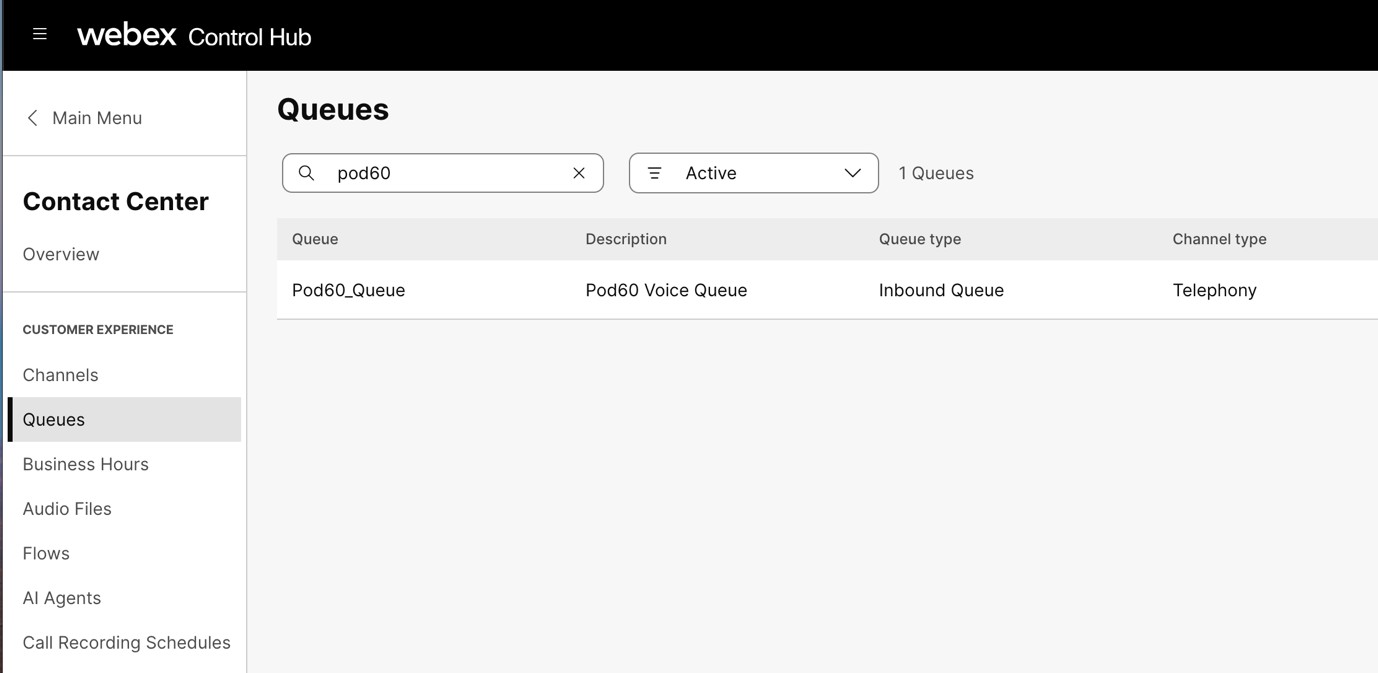Image resolution: width=1378 pixels, height=673 pixels.
Task: Open the Pod60_Queue row
Action: click(349, 290)
